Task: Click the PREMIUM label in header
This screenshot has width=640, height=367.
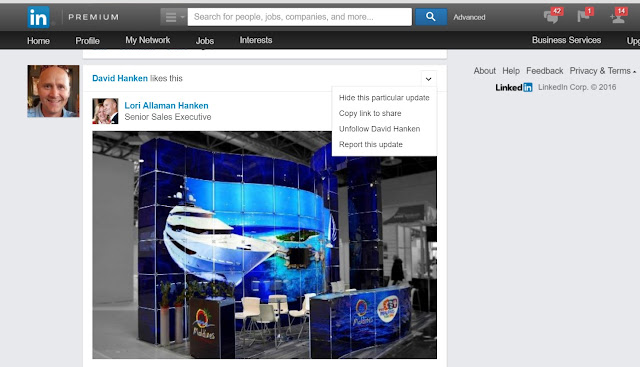Action: [x=93, y=17]
